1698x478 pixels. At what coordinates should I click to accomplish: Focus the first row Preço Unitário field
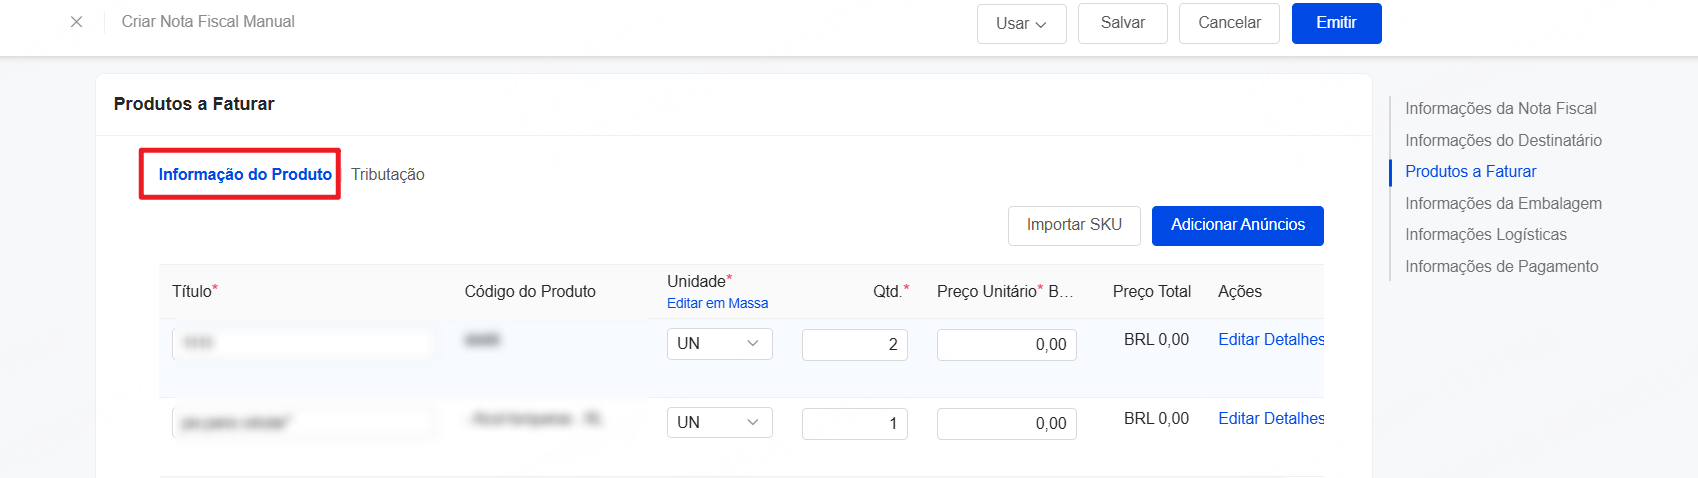pos(1007,344)
